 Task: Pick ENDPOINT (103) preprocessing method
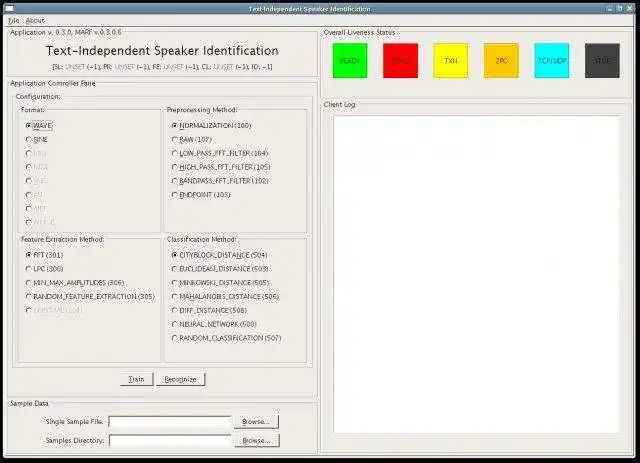(201, 195)
